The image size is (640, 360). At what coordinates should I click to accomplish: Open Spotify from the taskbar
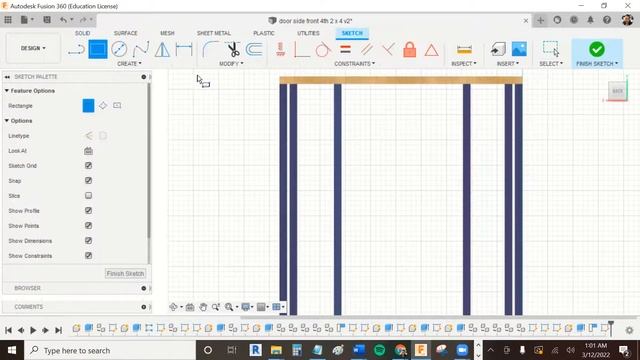(379, 350)
